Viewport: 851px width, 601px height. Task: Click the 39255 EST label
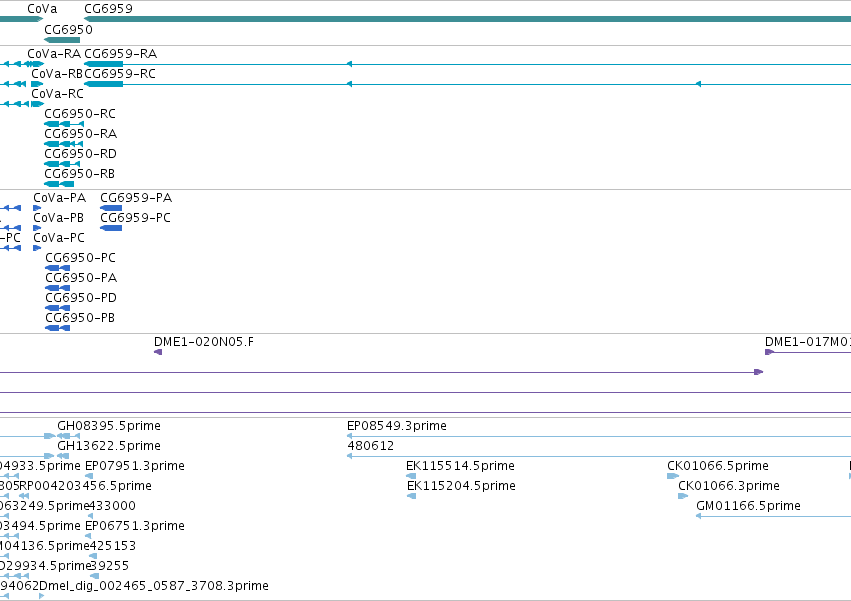pyautogui.click(x=110, y=567)
